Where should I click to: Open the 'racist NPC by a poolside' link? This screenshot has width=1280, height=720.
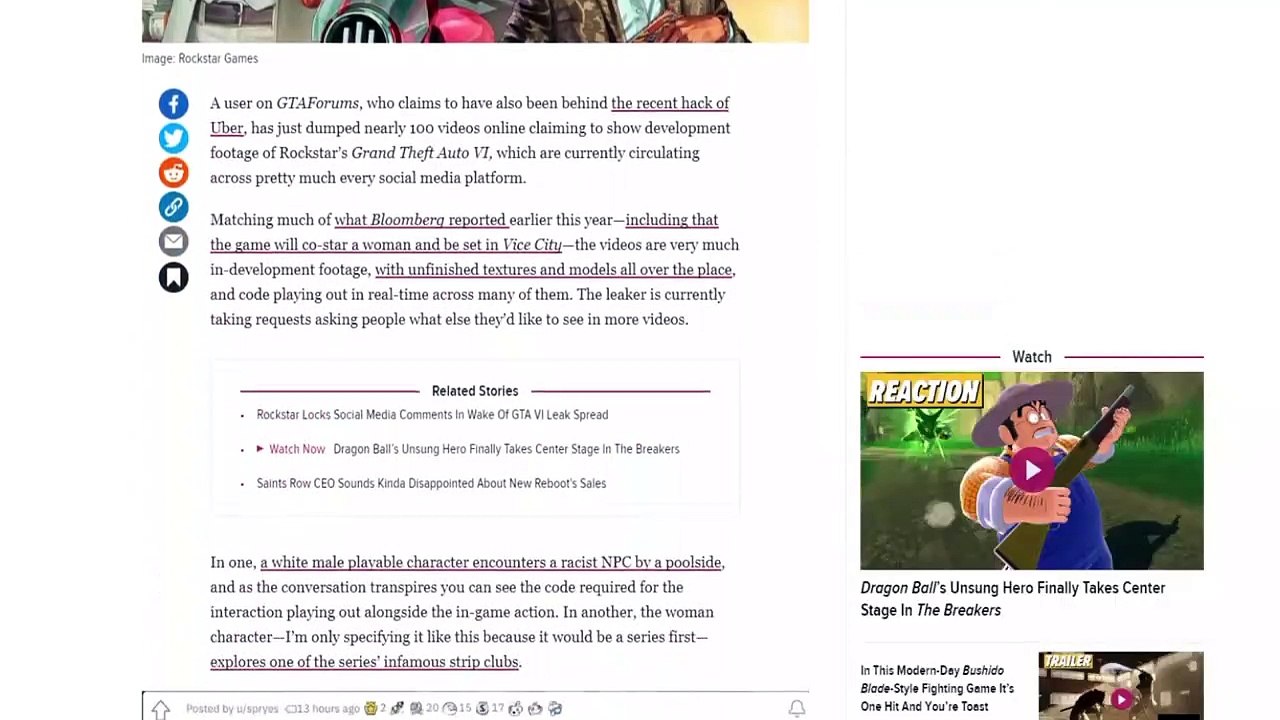click(x=492, y=563)
